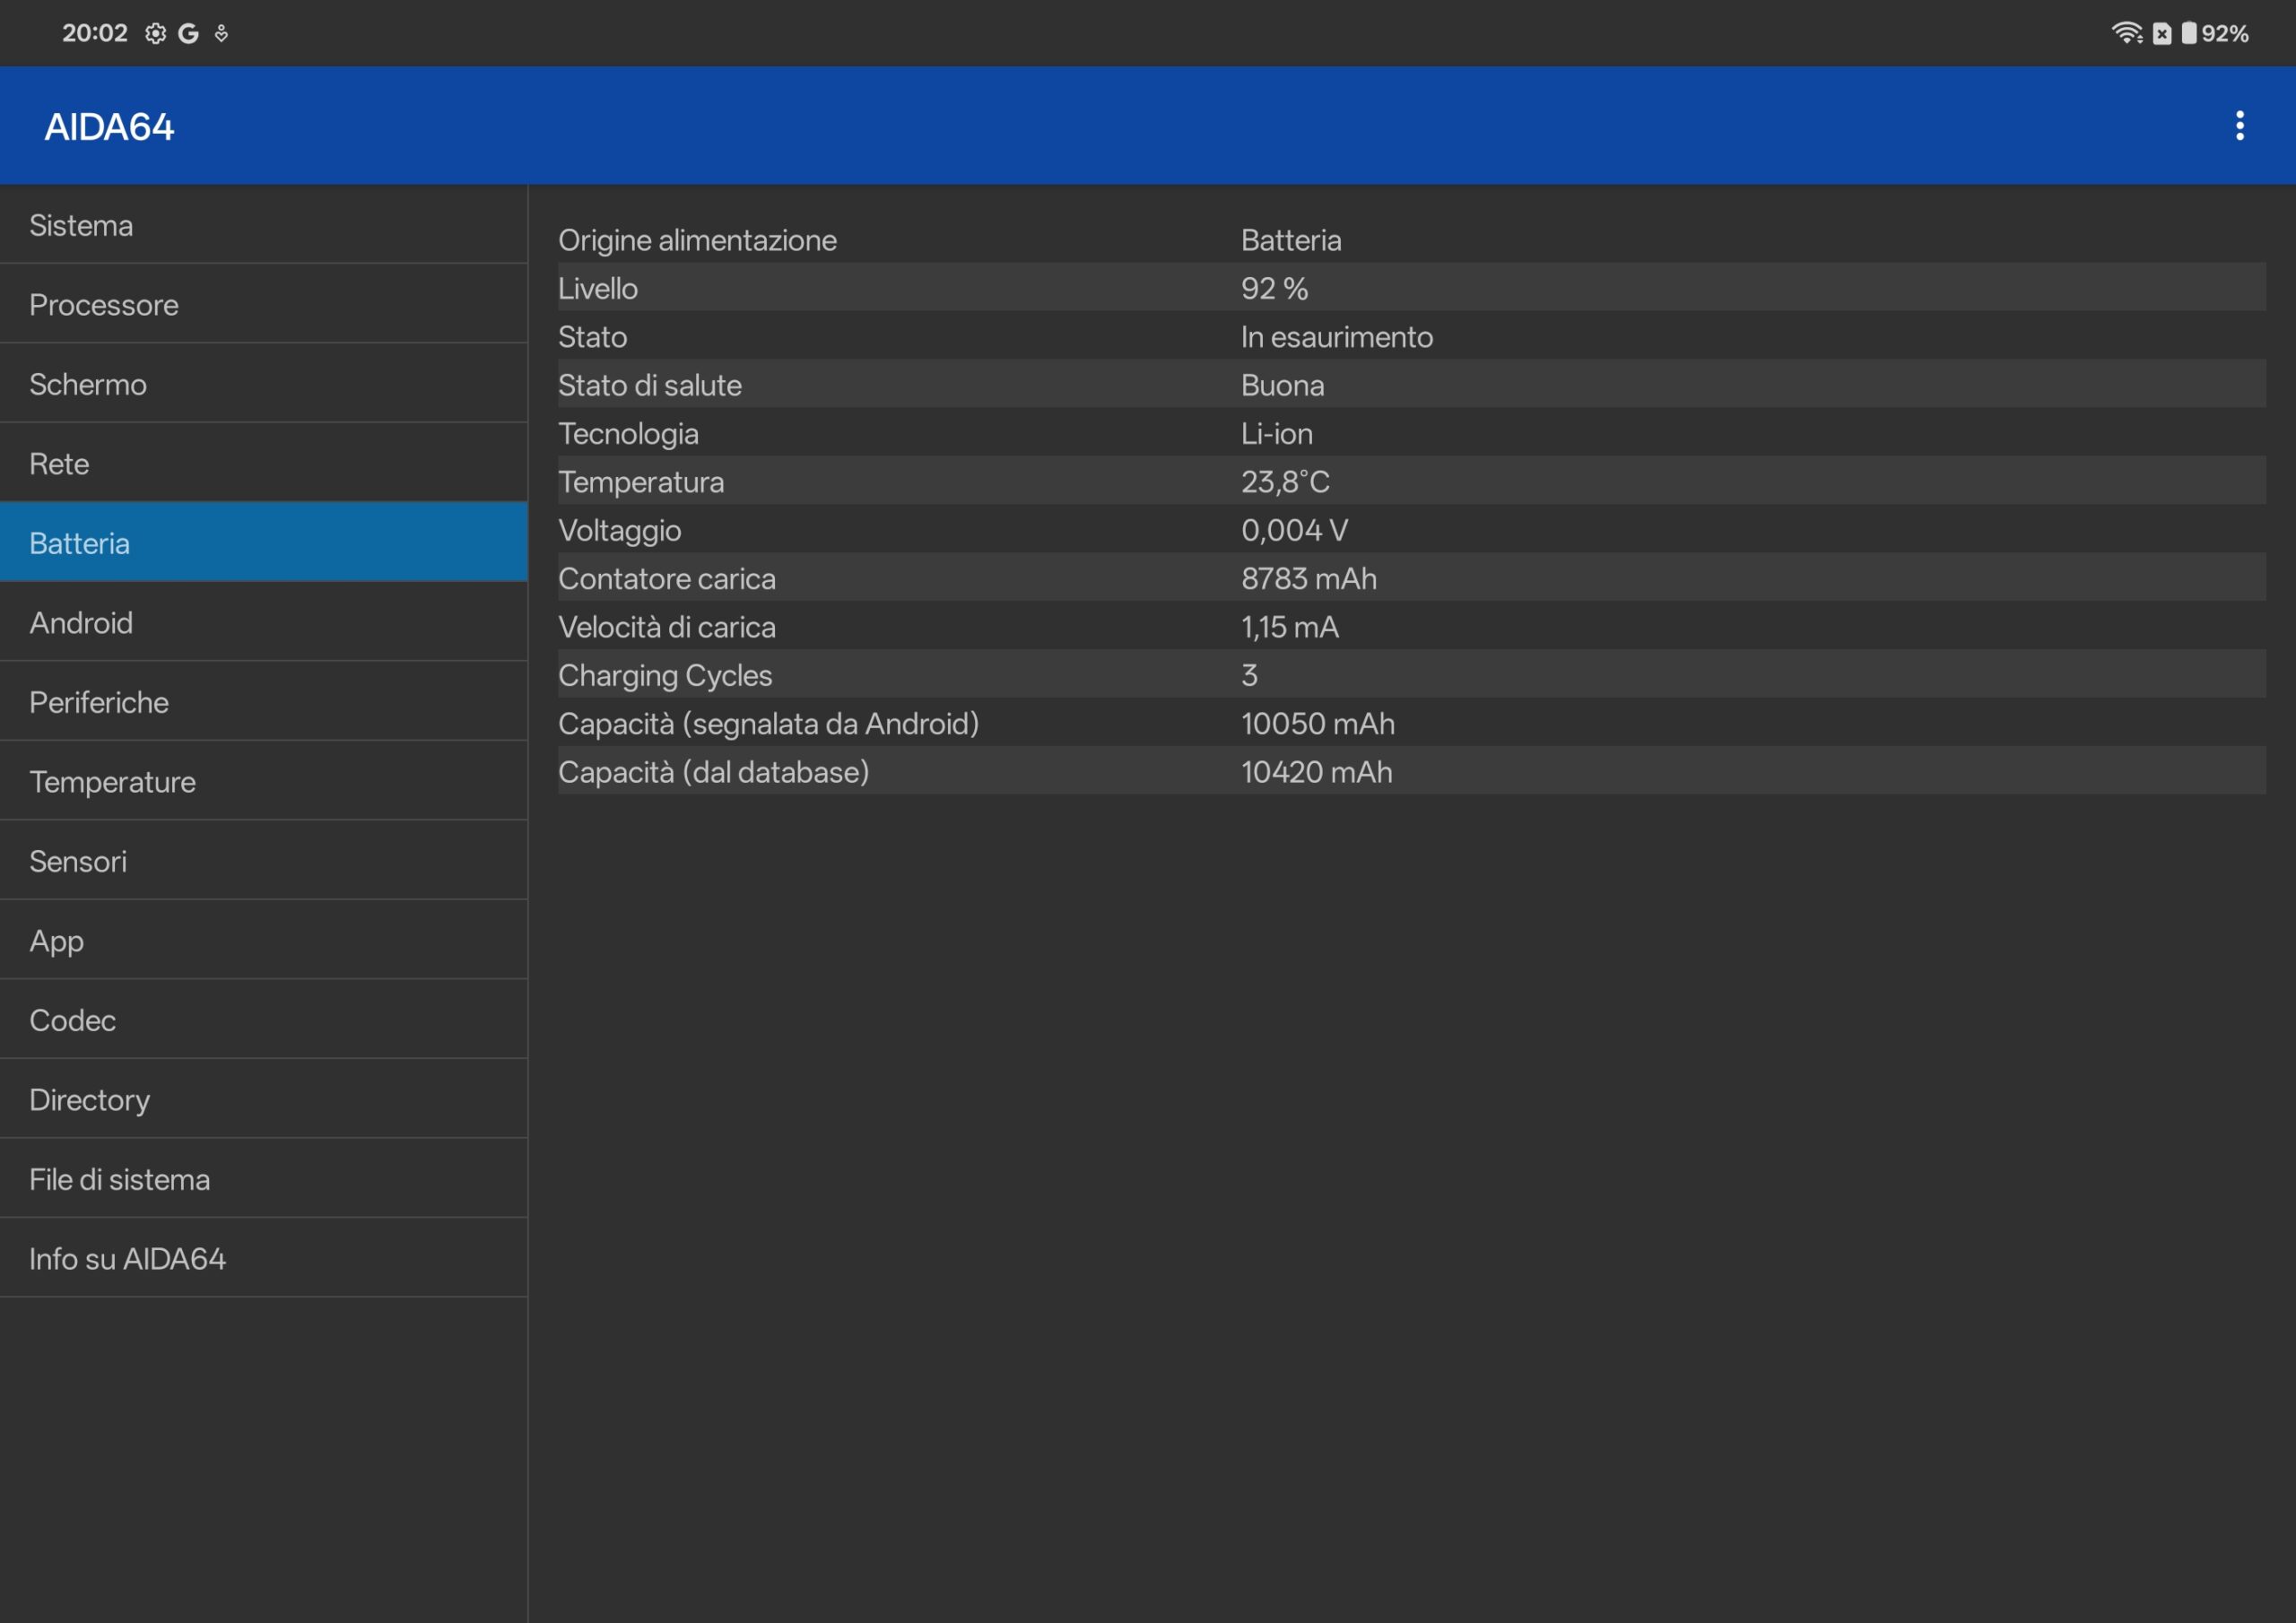Tap the battery icon in status bar
The height and width of the screenshot is (1623, 2296).
click(2188, 33)
